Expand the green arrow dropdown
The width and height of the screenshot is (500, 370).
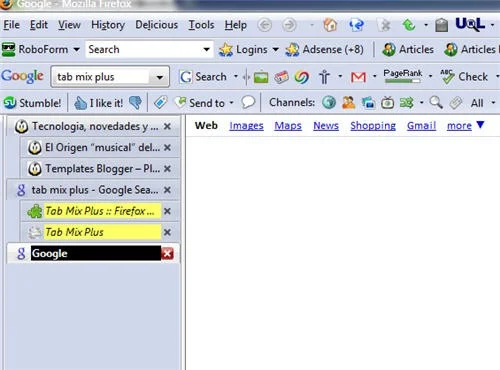click(x=426, y=25)
